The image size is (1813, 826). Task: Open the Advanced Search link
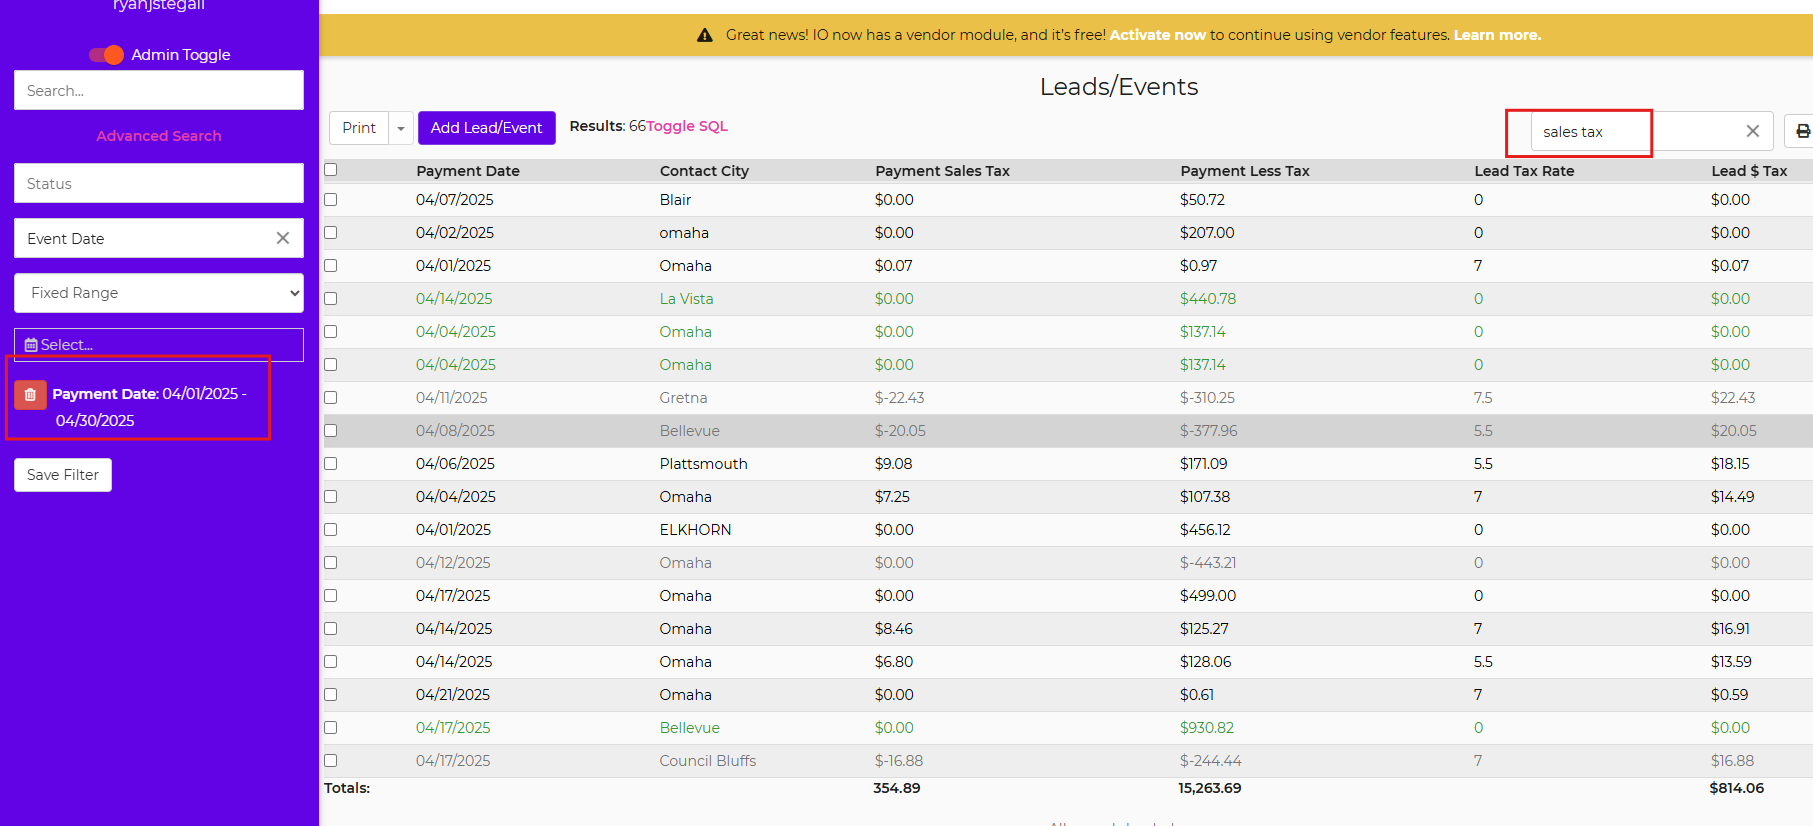[159, 136]
